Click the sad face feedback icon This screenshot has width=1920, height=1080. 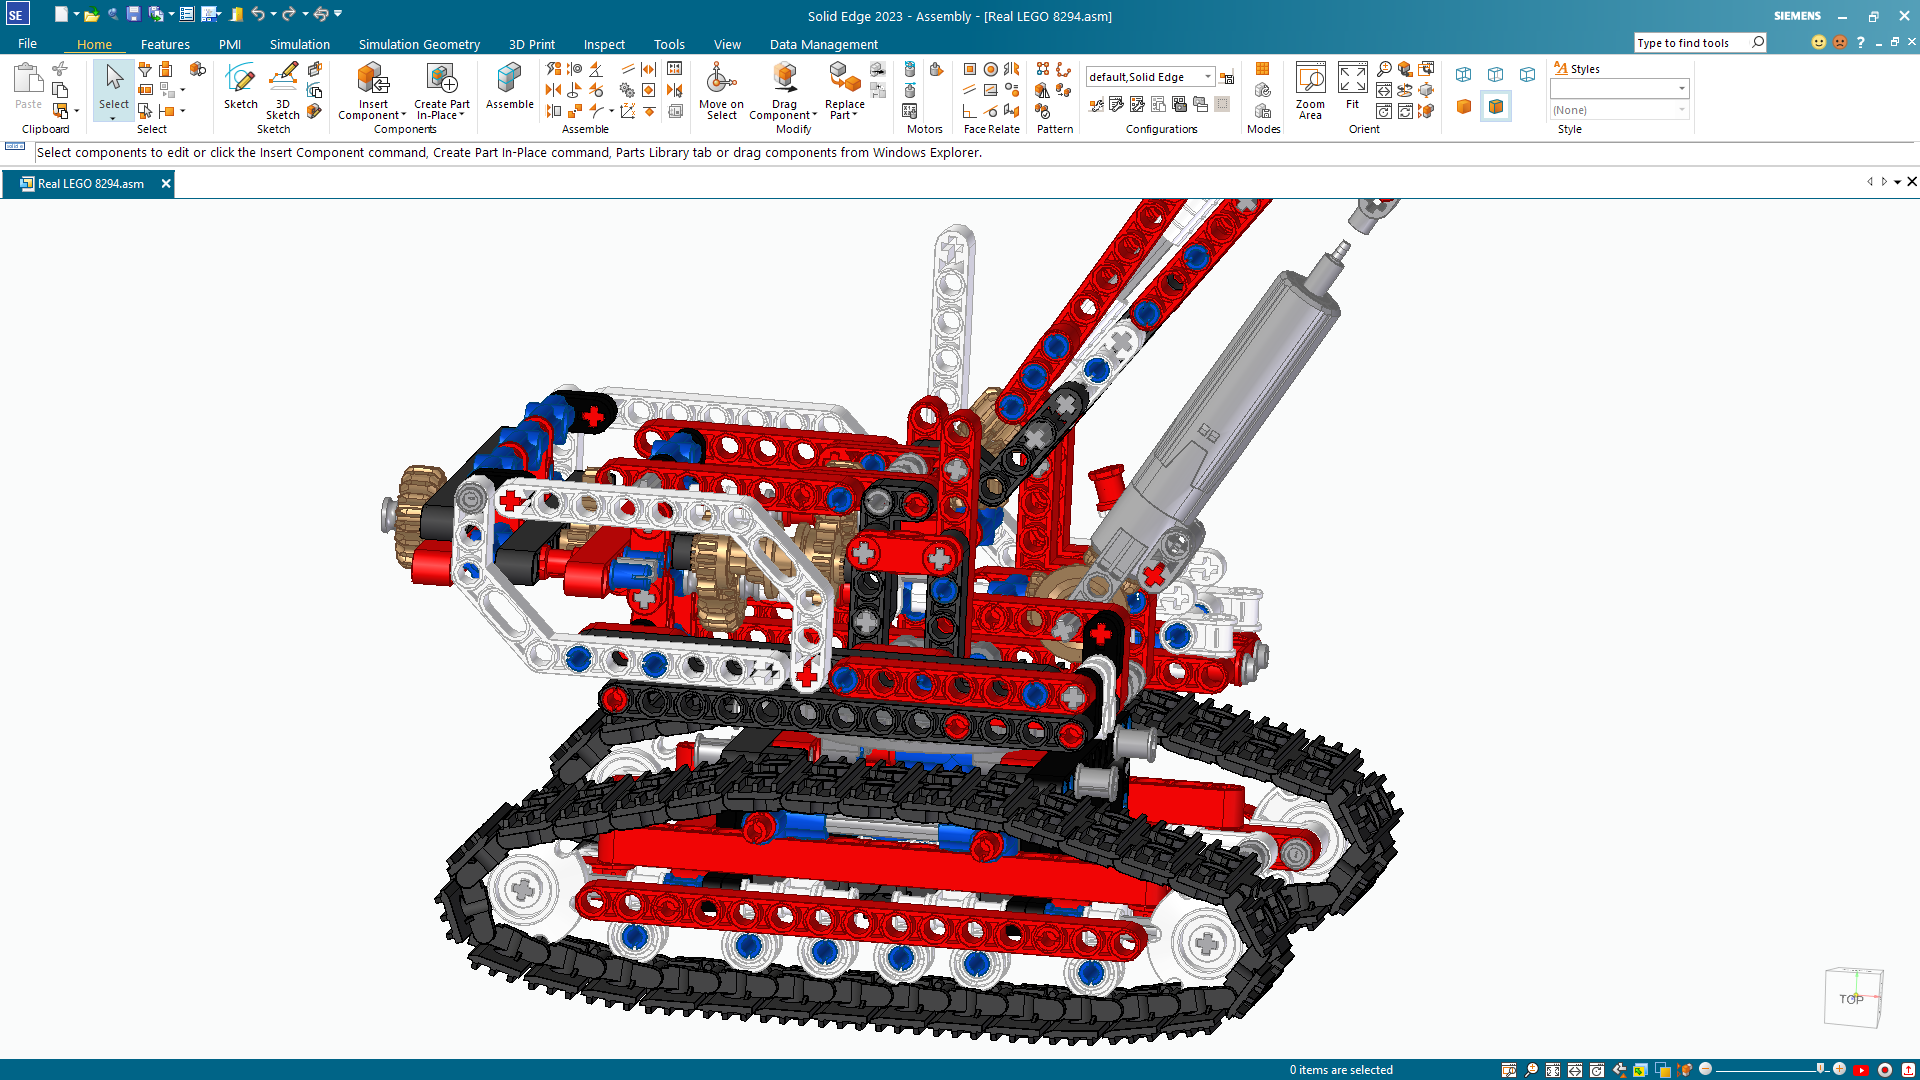pos(1840,42)
